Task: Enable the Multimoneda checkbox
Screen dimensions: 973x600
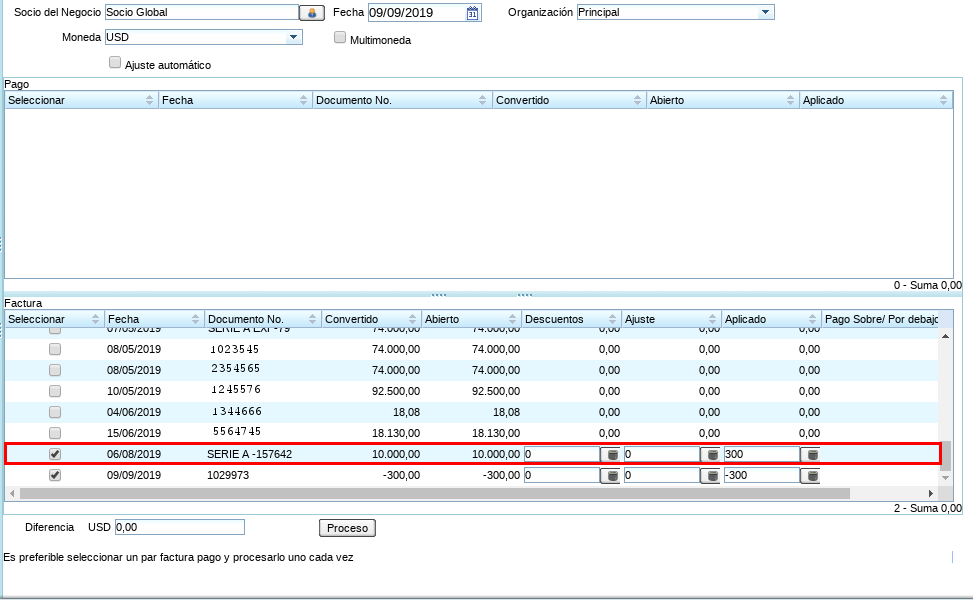Action: pos(340,38)
